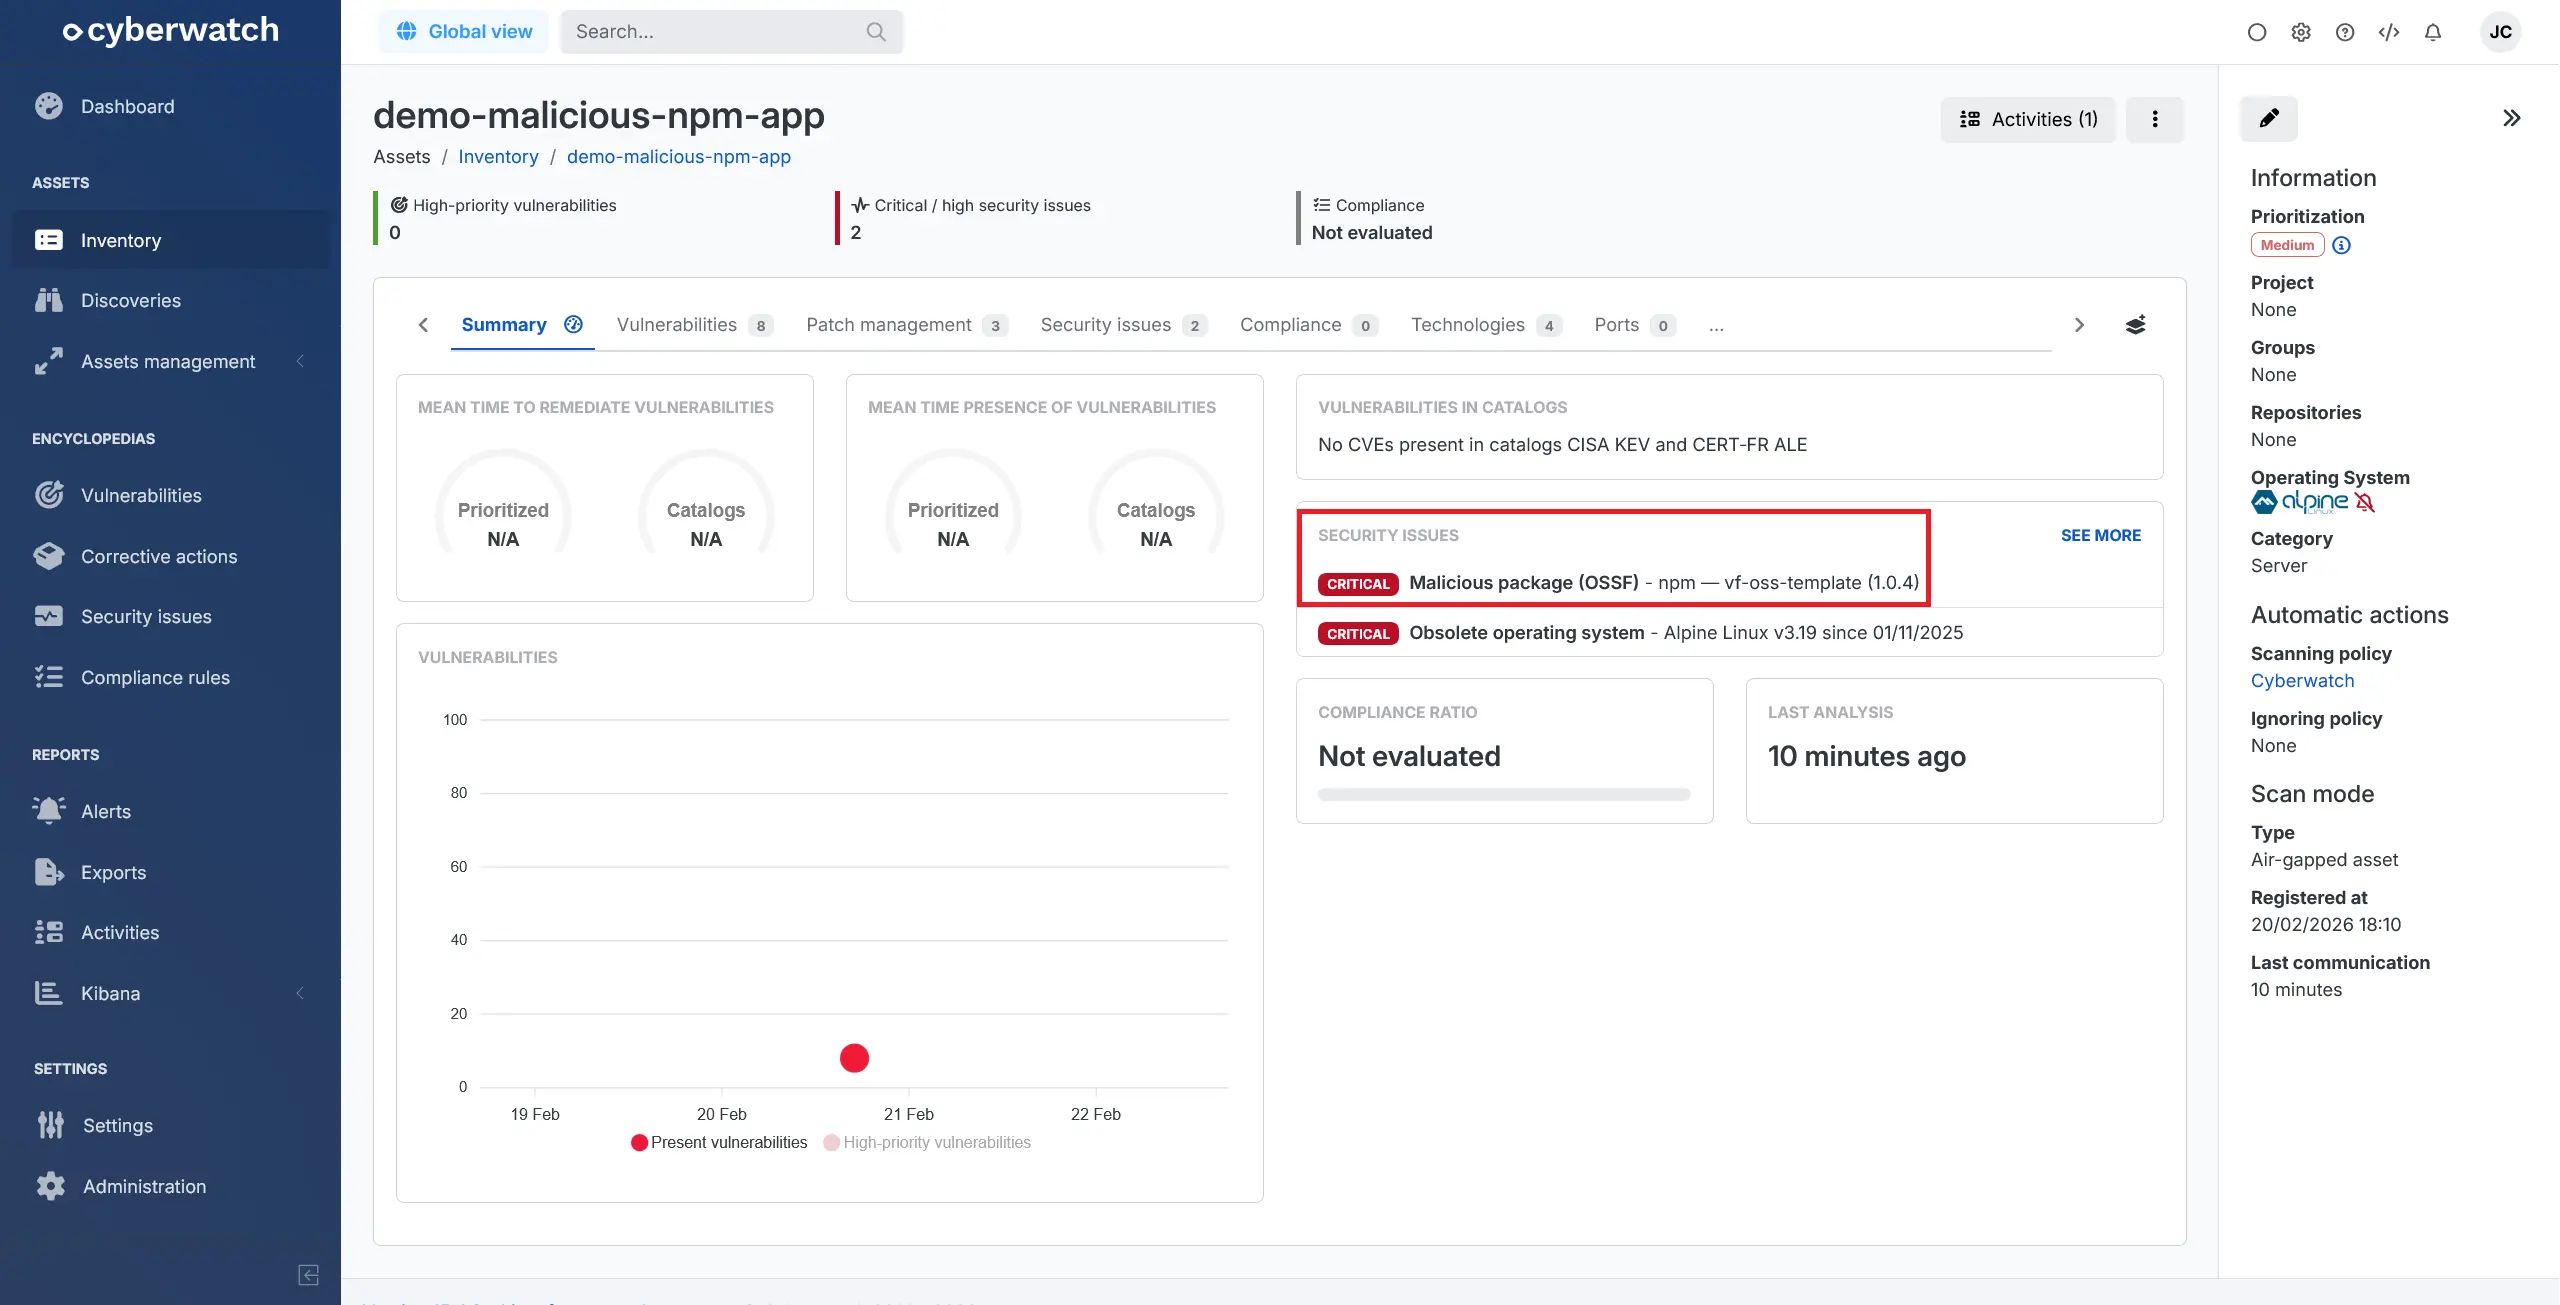Toggle High-priority vulnerabilities legend item
The height and width of the screenshot is (1305, 2560).
[927, 1142]
